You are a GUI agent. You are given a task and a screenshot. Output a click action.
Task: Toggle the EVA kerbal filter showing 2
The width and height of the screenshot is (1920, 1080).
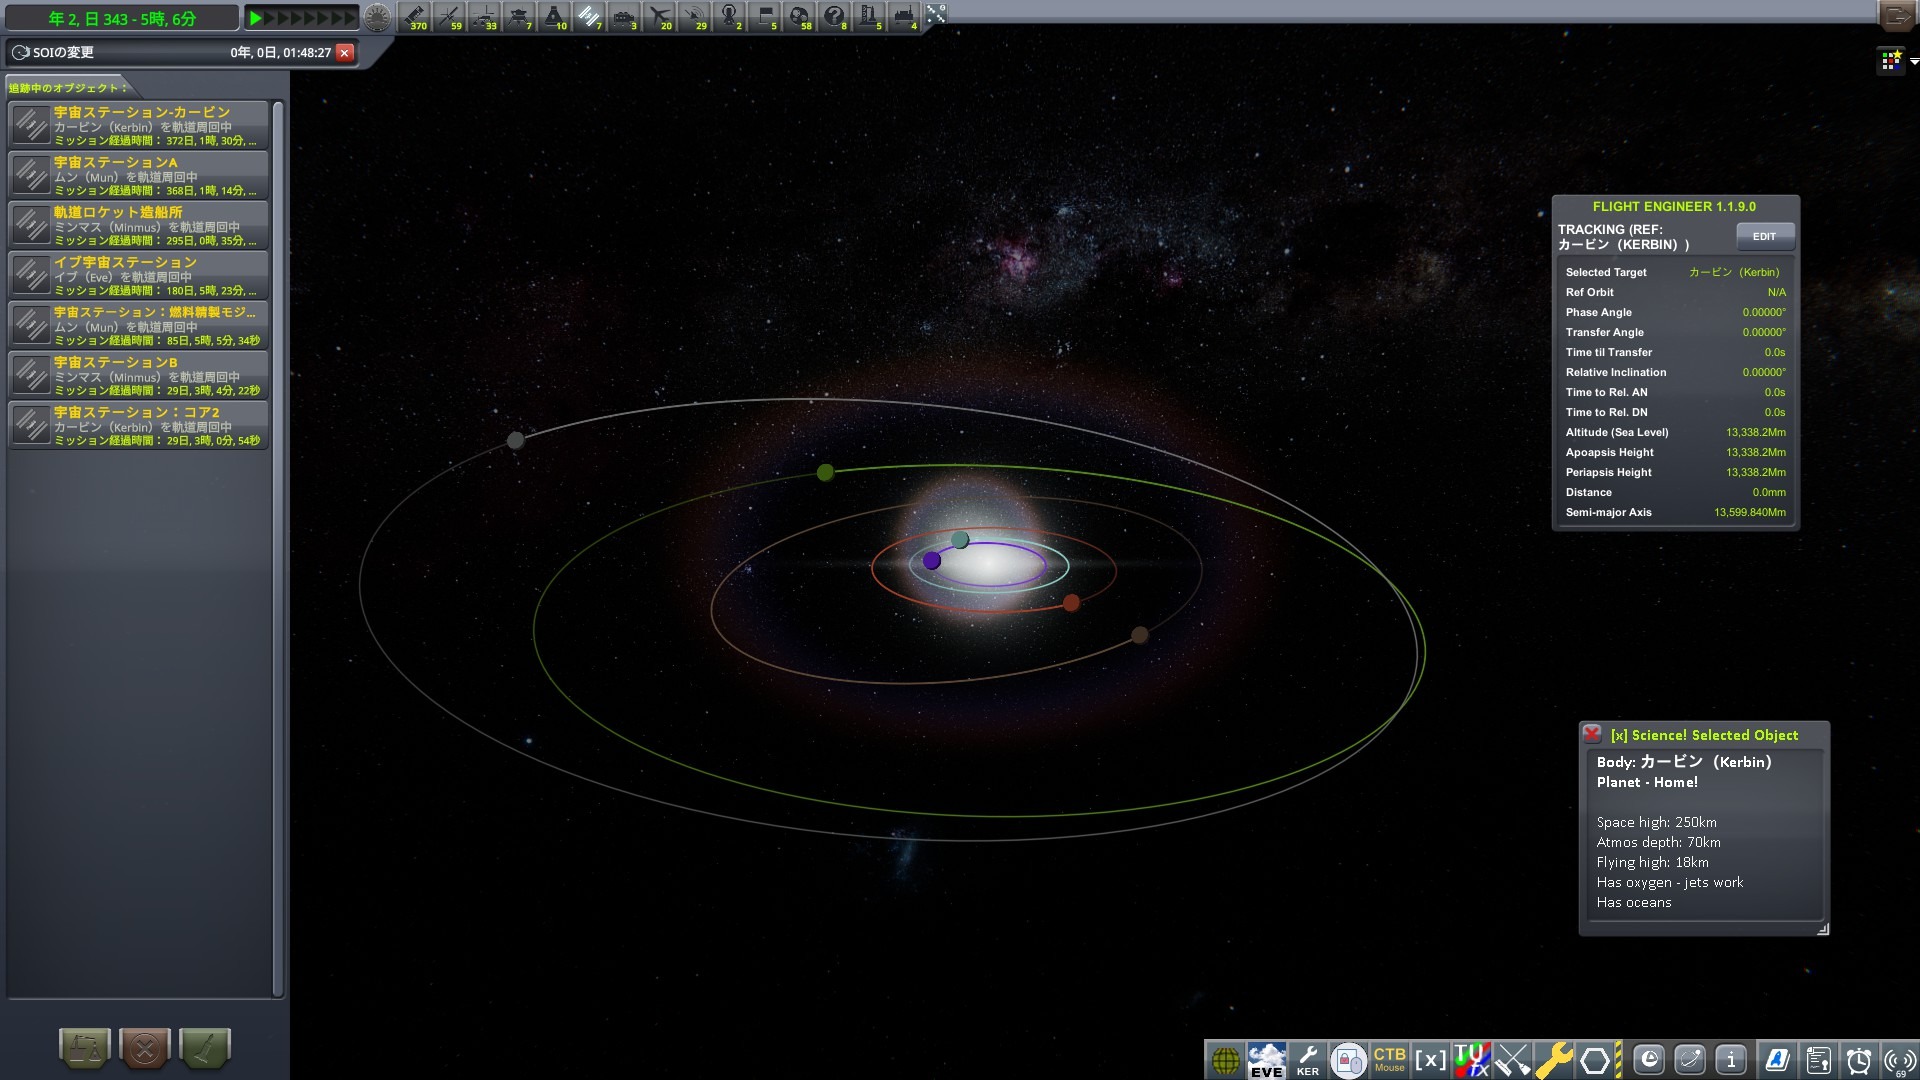pyautogui.click(x=729, y=16)
